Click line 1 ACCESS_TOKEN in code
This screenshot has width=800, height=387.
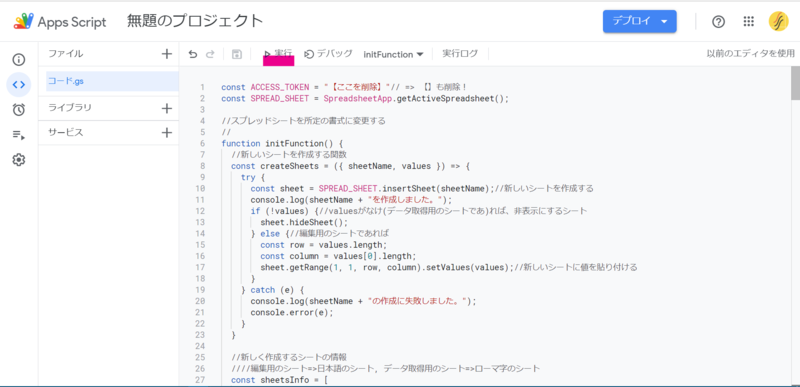click(x=280, y=87)
